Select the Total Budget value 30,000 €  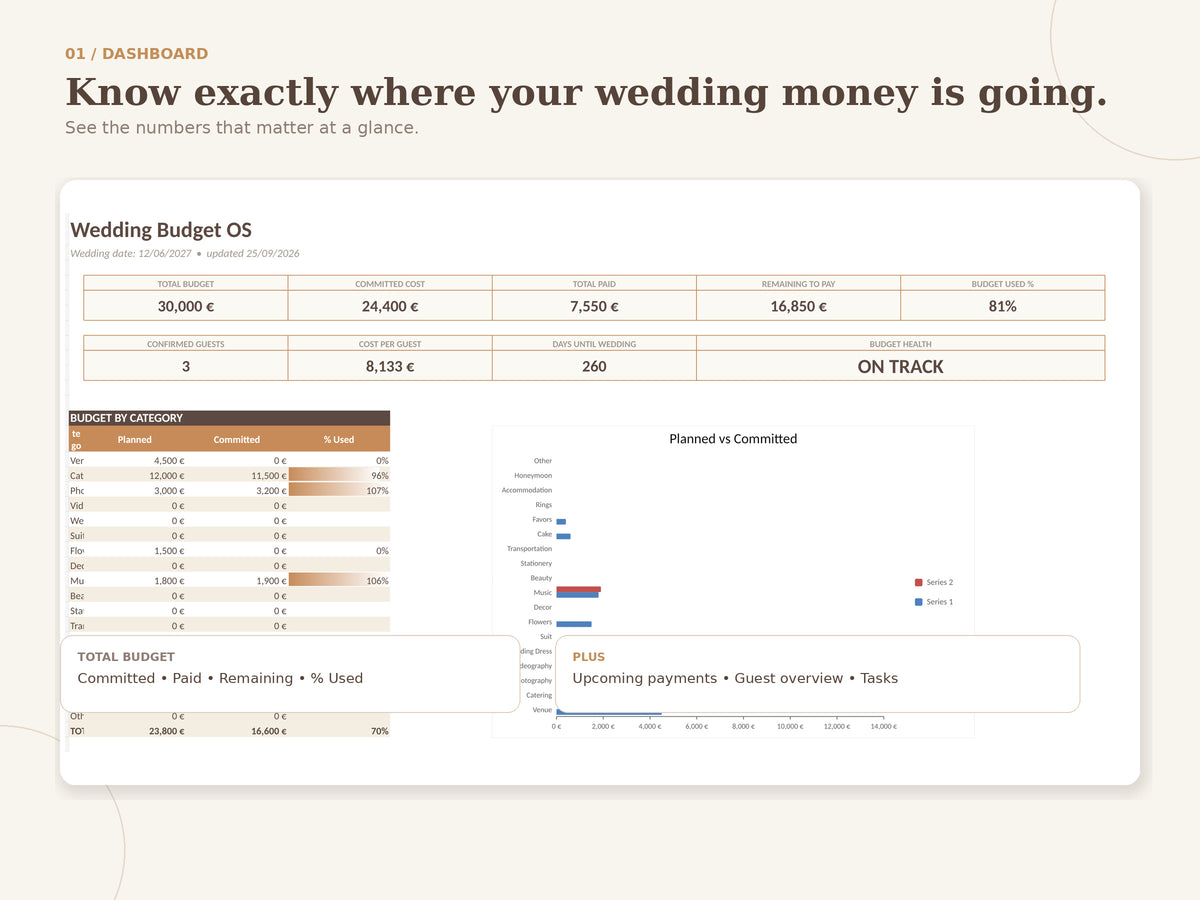coord(186,306)
